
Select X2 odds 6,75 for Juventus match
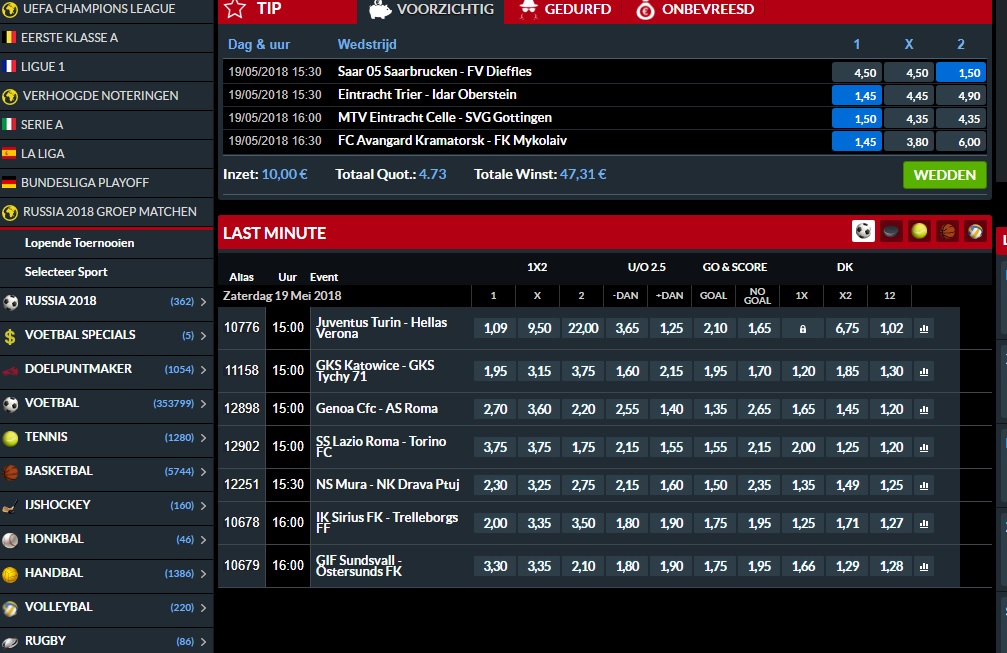tap(847, 329)
